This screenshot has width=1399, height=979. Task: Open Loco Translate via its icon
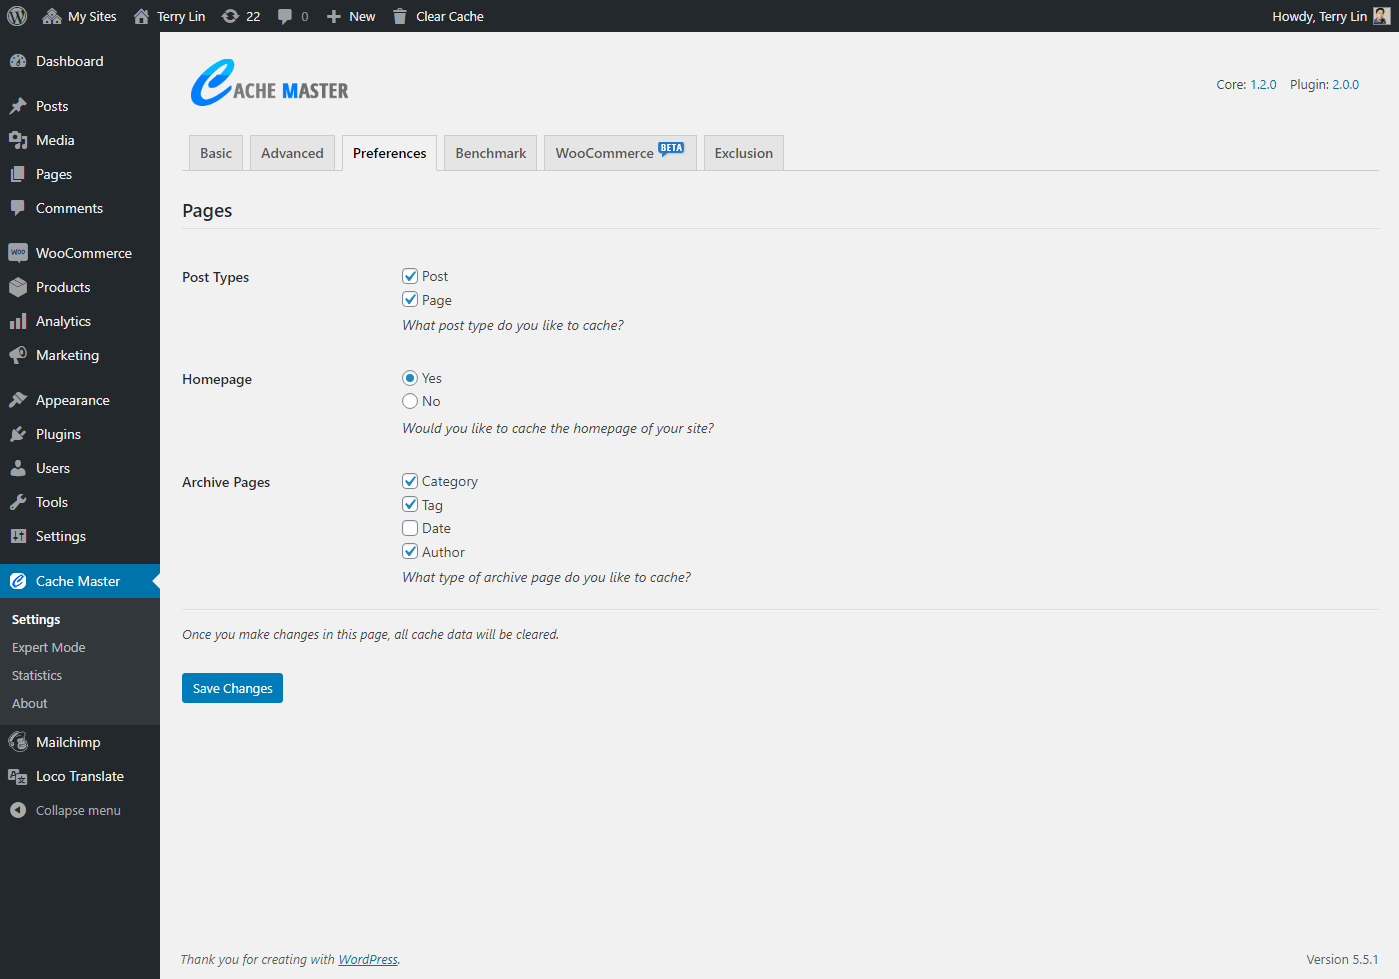coord(18,776)
